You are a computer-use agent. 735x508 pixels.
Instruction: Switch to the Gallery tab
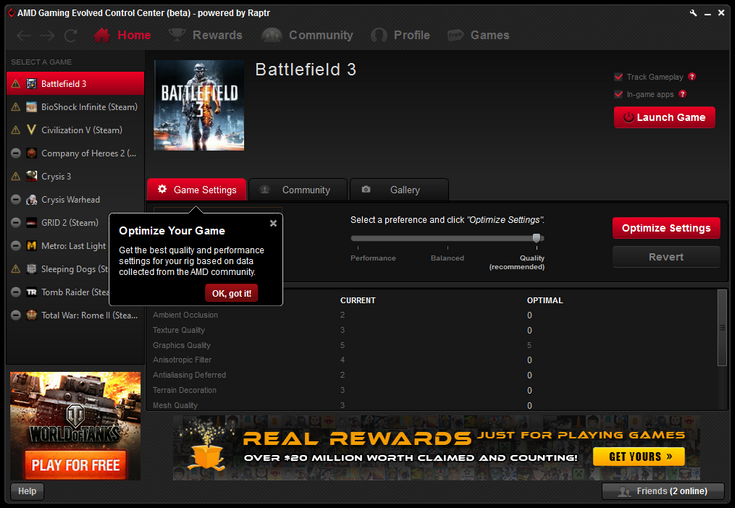click(399, 190)
